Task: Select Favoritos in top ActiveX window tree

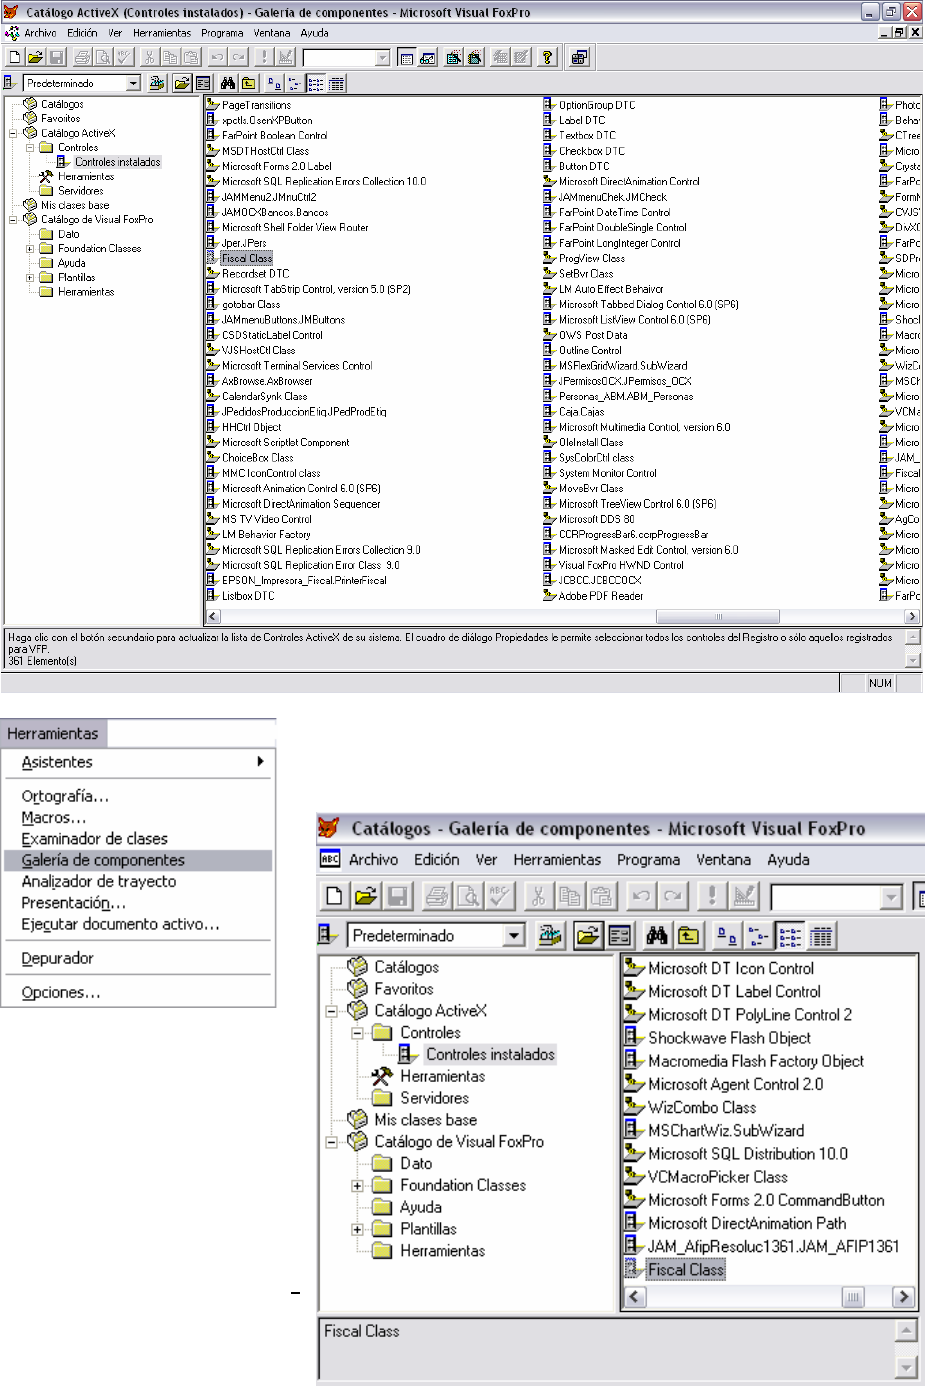Action: (60, 118)
